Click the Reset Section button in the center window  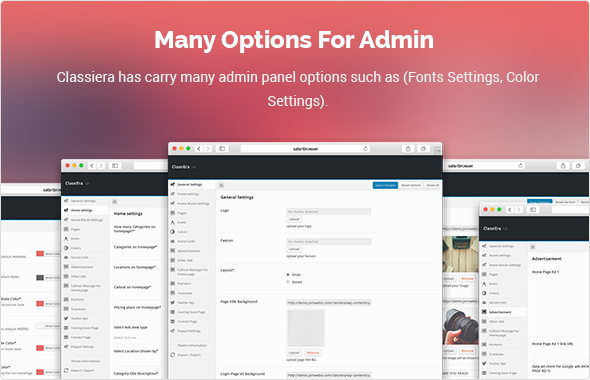pyautogui.click(x=411, y=185)
